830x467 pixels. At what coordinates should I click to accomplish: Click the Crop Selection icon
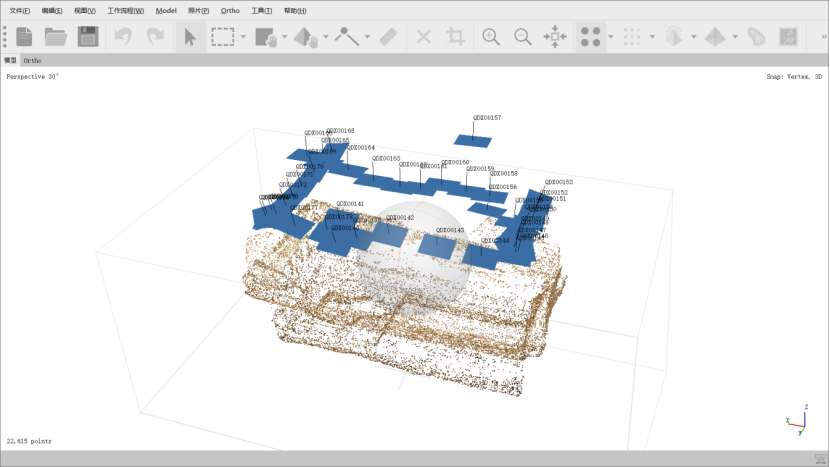click(x=455, y=37)
